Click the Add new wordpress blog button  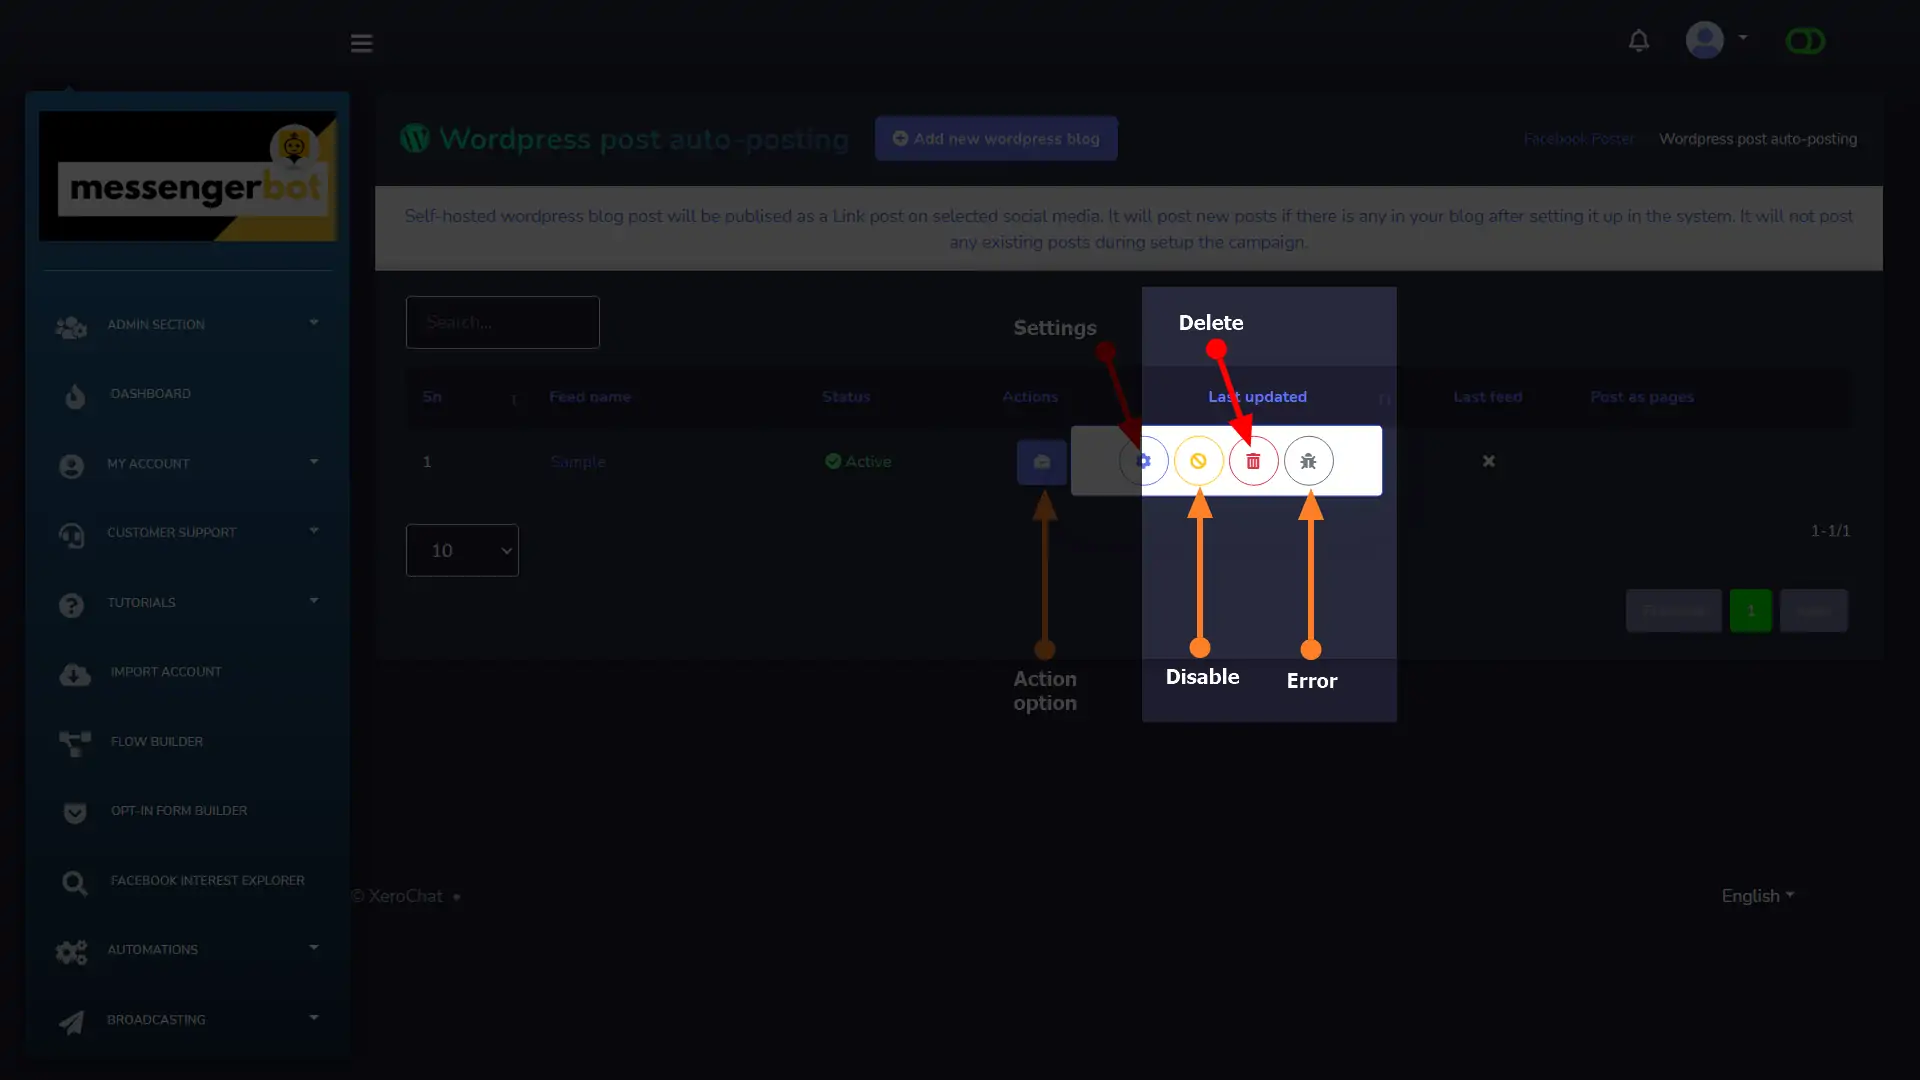[996, 138]
